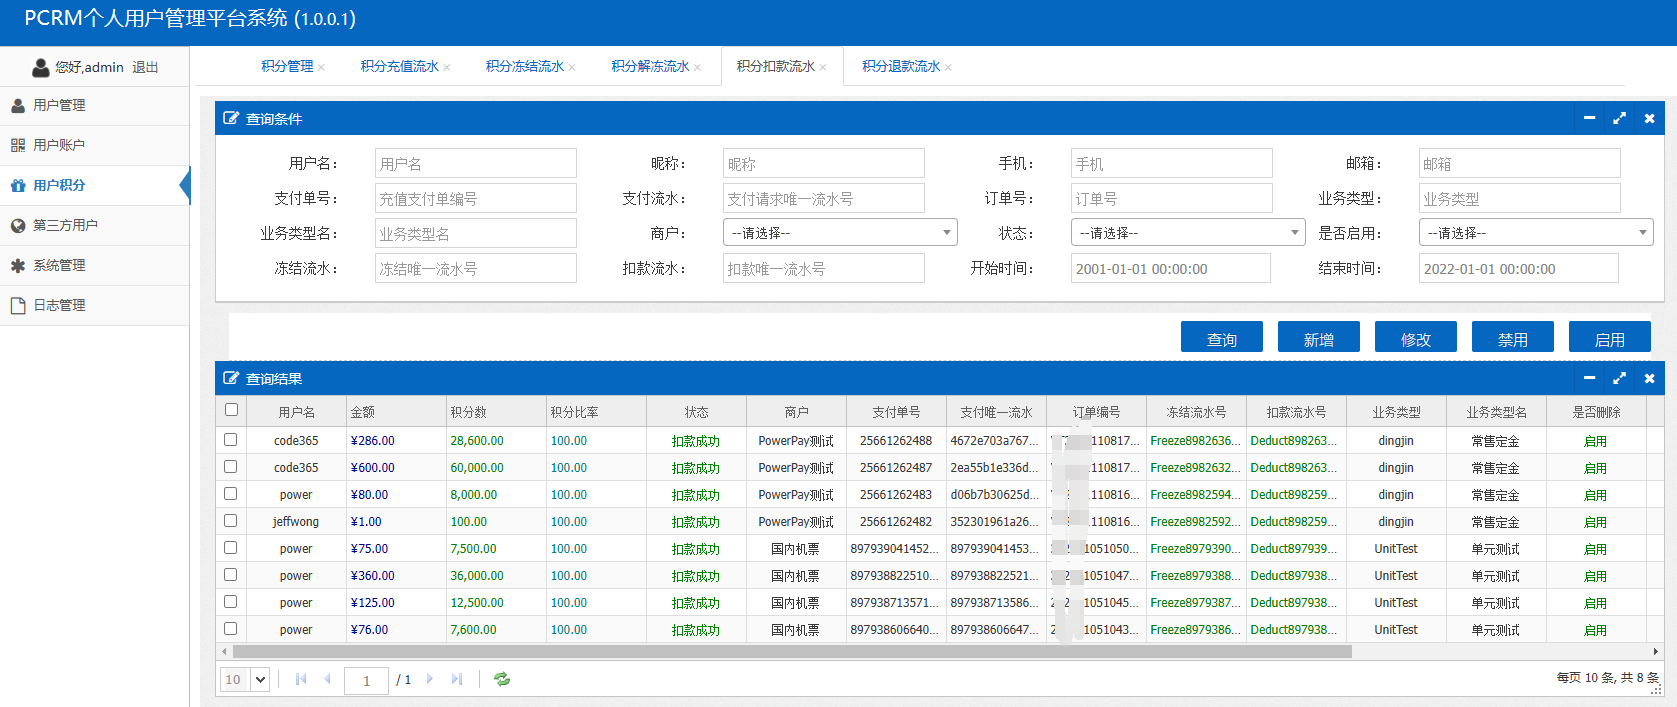Check the select-all checkbox in table header

[x=231, y=410]
